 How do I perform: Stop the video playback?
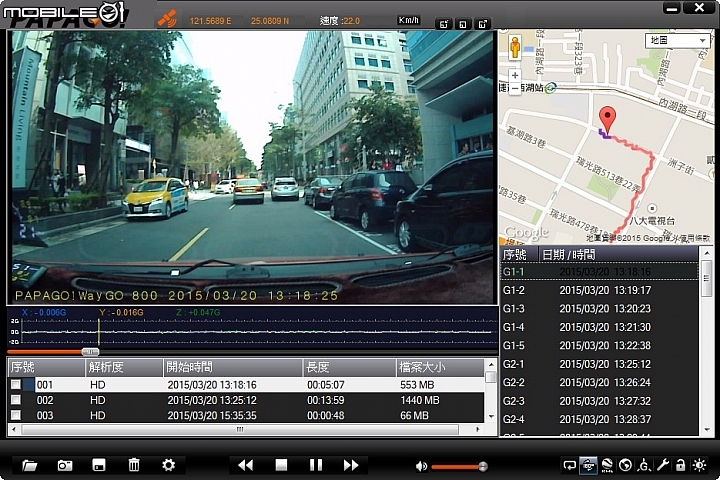281,465
